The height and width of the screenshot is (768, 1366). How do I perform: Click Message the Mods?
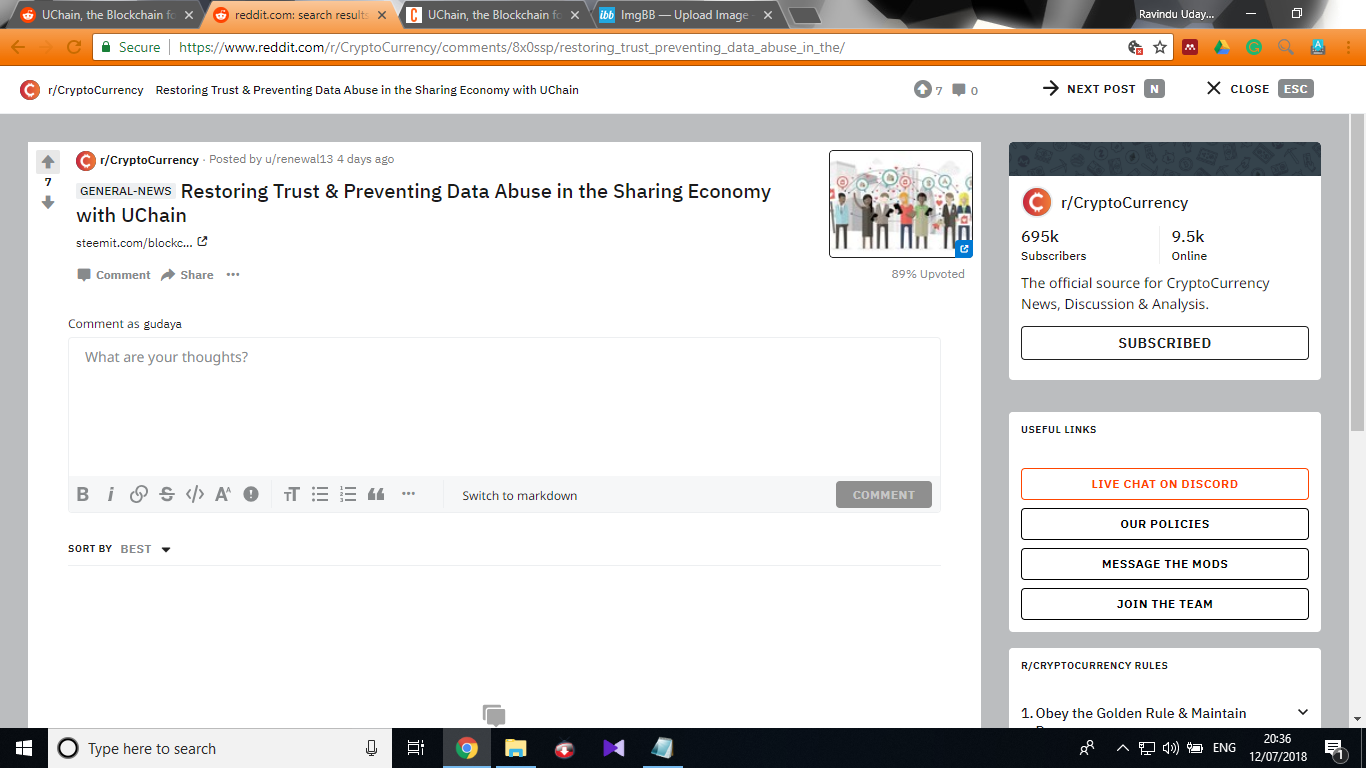click(1164, 564)
